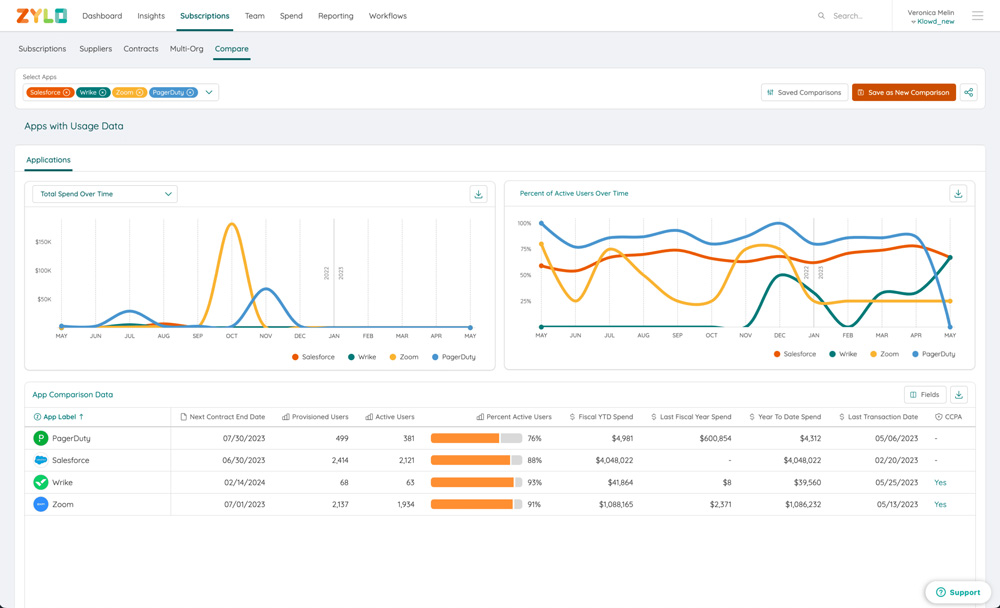Click the Zoom CCPA Yes link
This screenshot has height=608, width=1000.
tap(940, 504)
